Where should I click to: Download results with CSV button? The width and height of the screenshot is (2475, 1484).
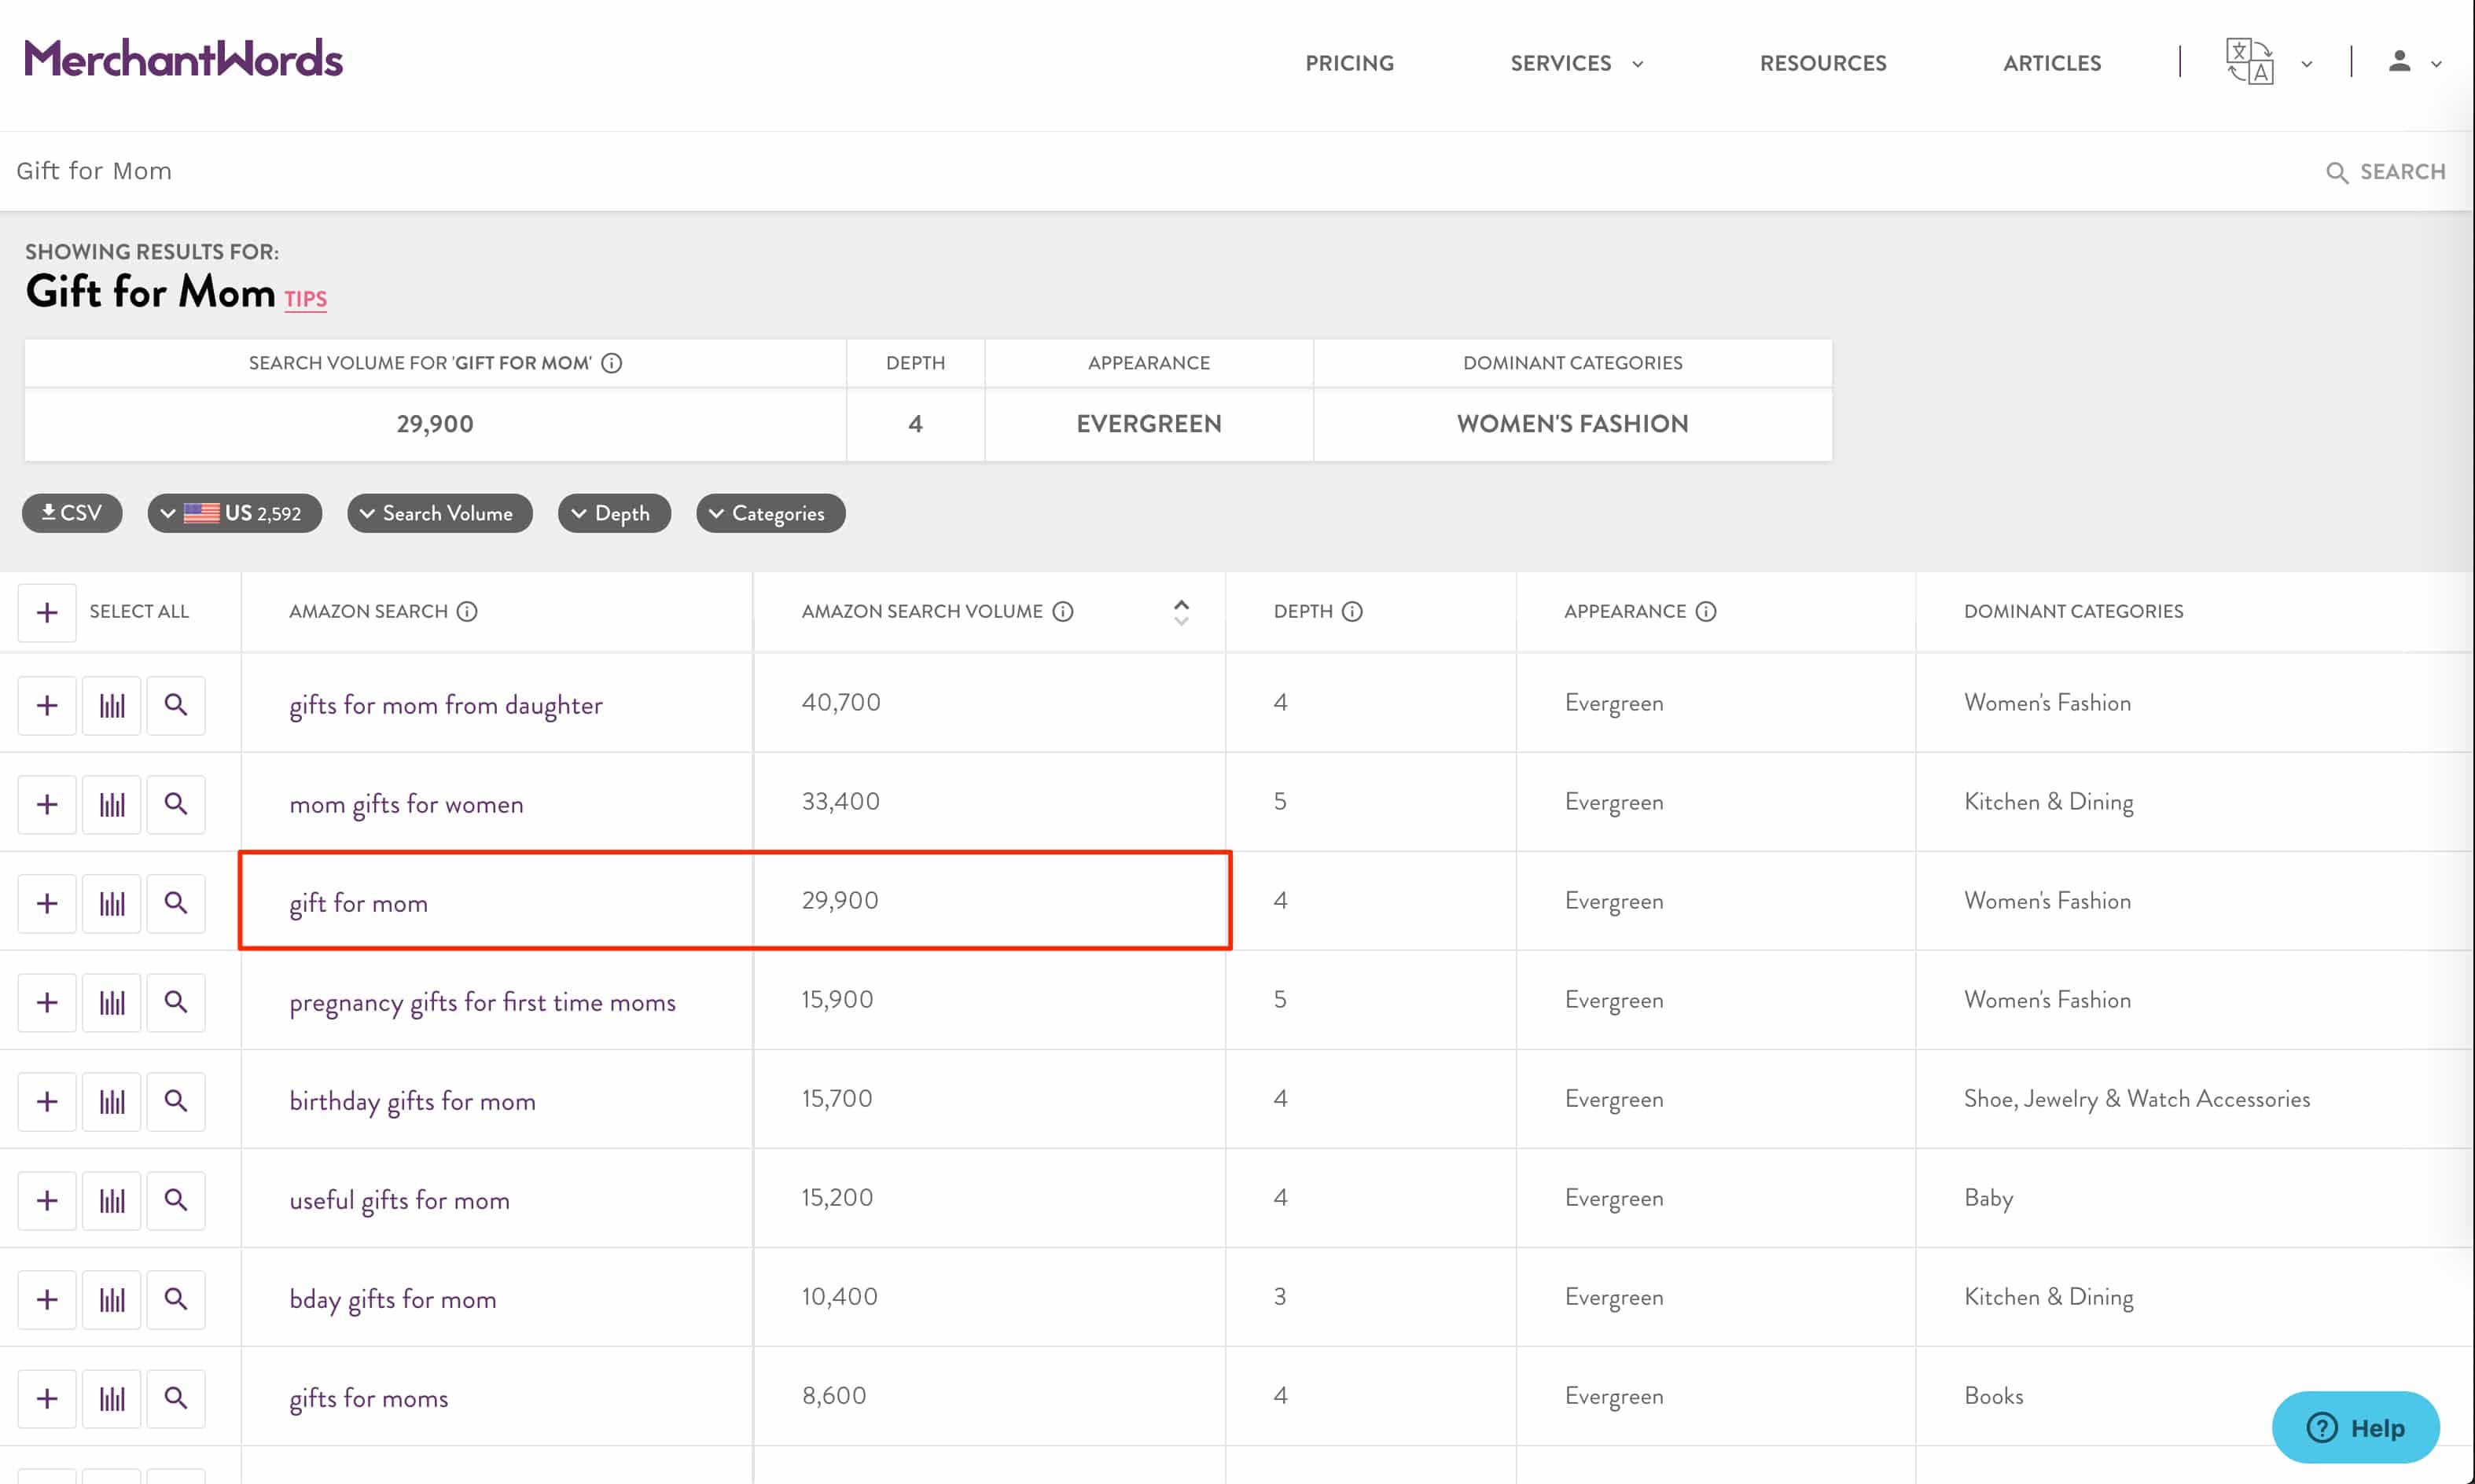[72, 513]
